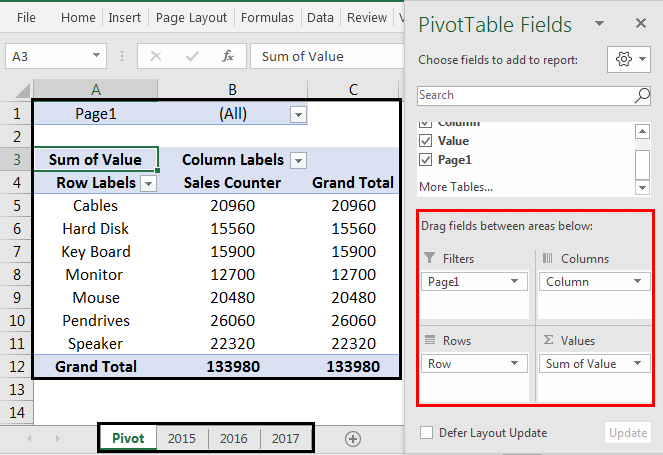Click the field list scroll up arrow
This screenshot has height=455, width=663.
pyautogui.click(x=642, y=132)
